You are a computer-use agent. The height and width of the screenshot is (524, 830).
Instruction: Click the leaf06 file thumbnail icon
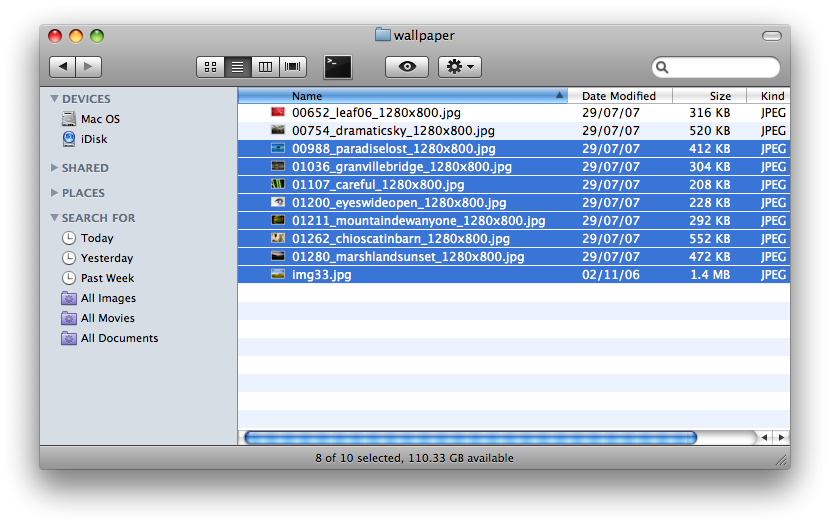point(278,112)
